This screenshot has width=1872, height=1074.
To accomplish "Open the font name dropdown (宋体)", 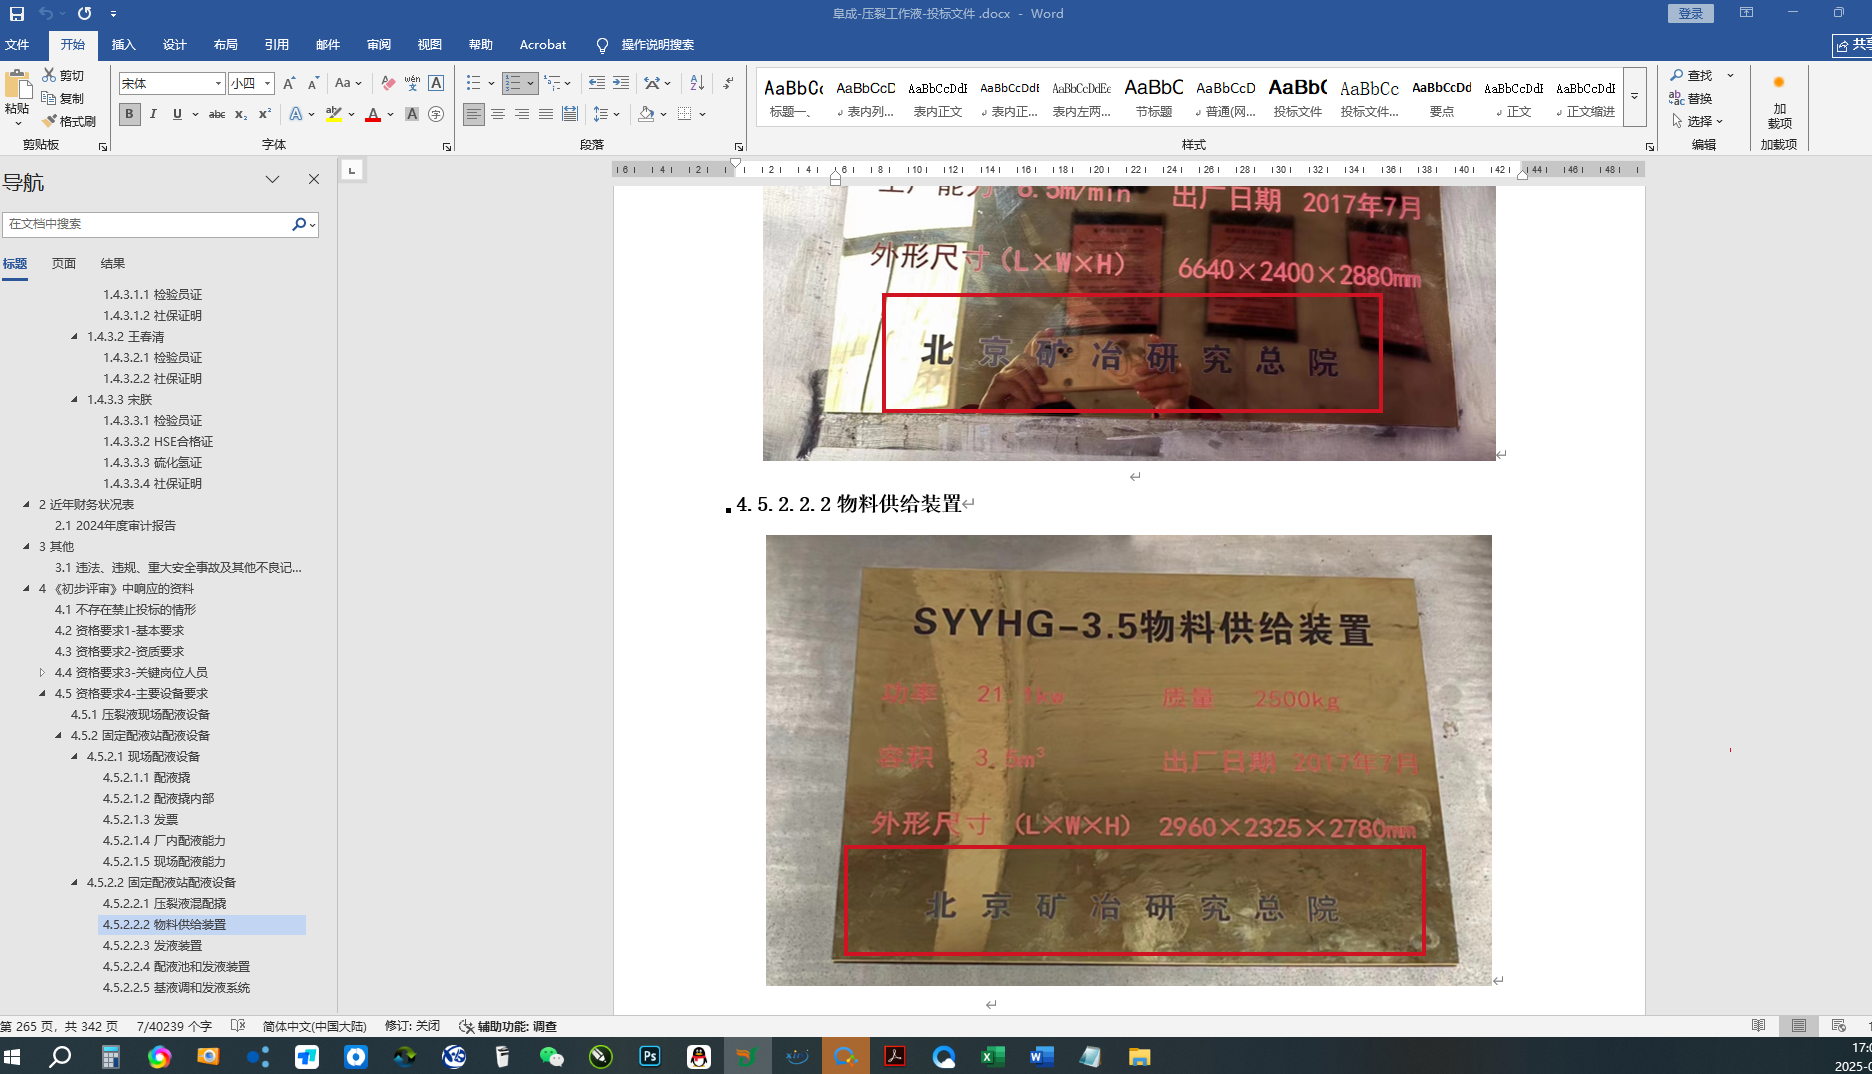I will [218, 84].
